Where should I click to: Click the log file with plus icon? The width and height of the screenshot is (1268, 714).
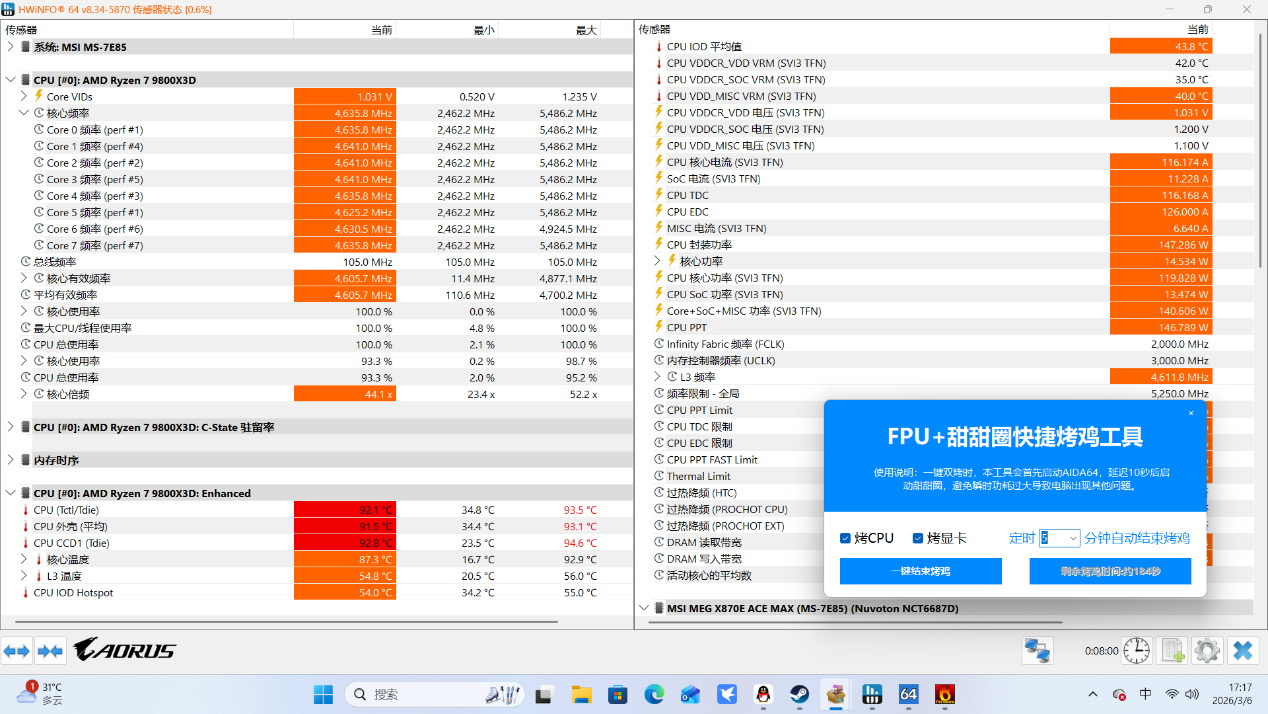pos(1173,651)
